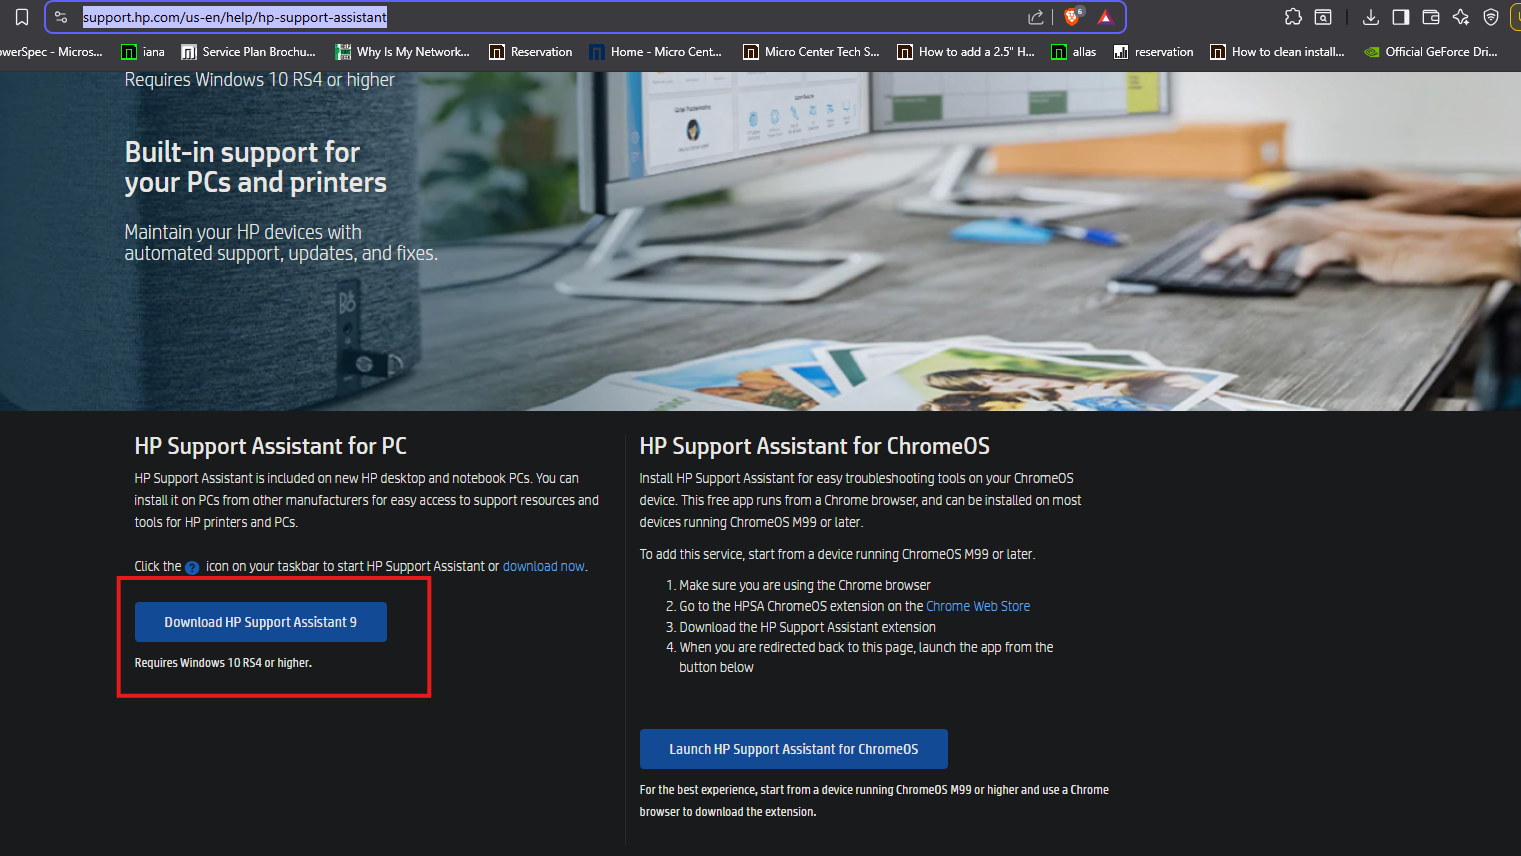Click HP Support Assistant for PC heading
The height and width of the screenshot is (856, 1521).
271,446
